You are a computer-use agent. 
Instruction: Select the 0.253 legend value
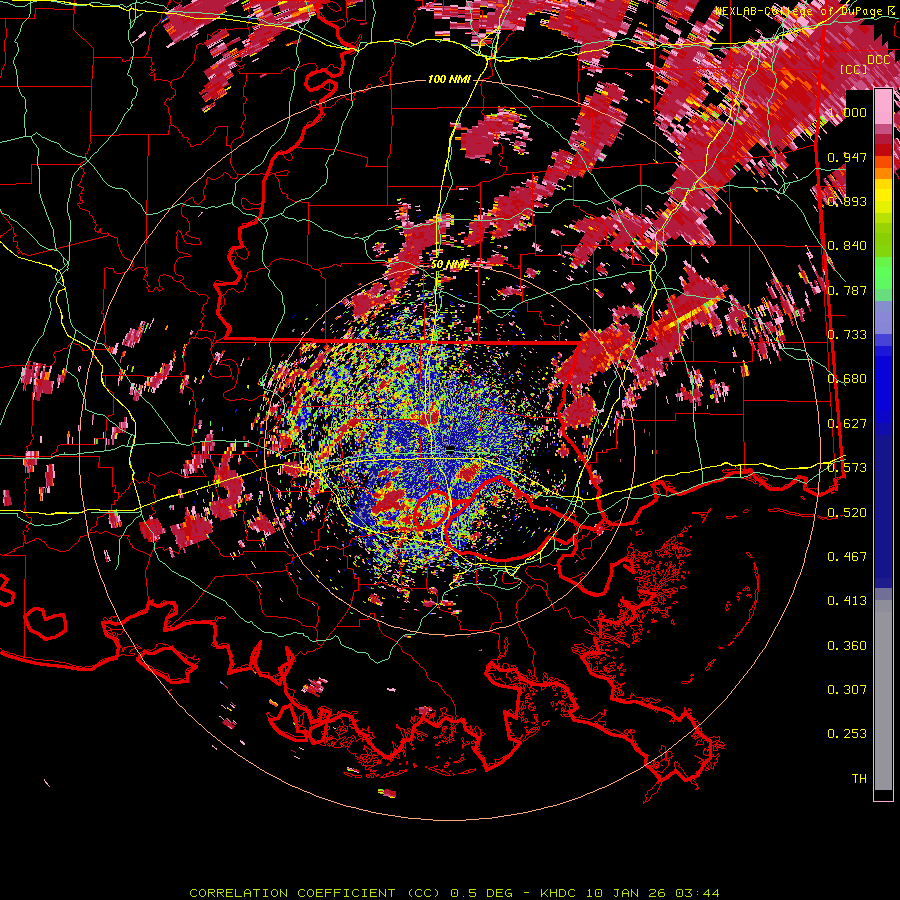[847, 734]
